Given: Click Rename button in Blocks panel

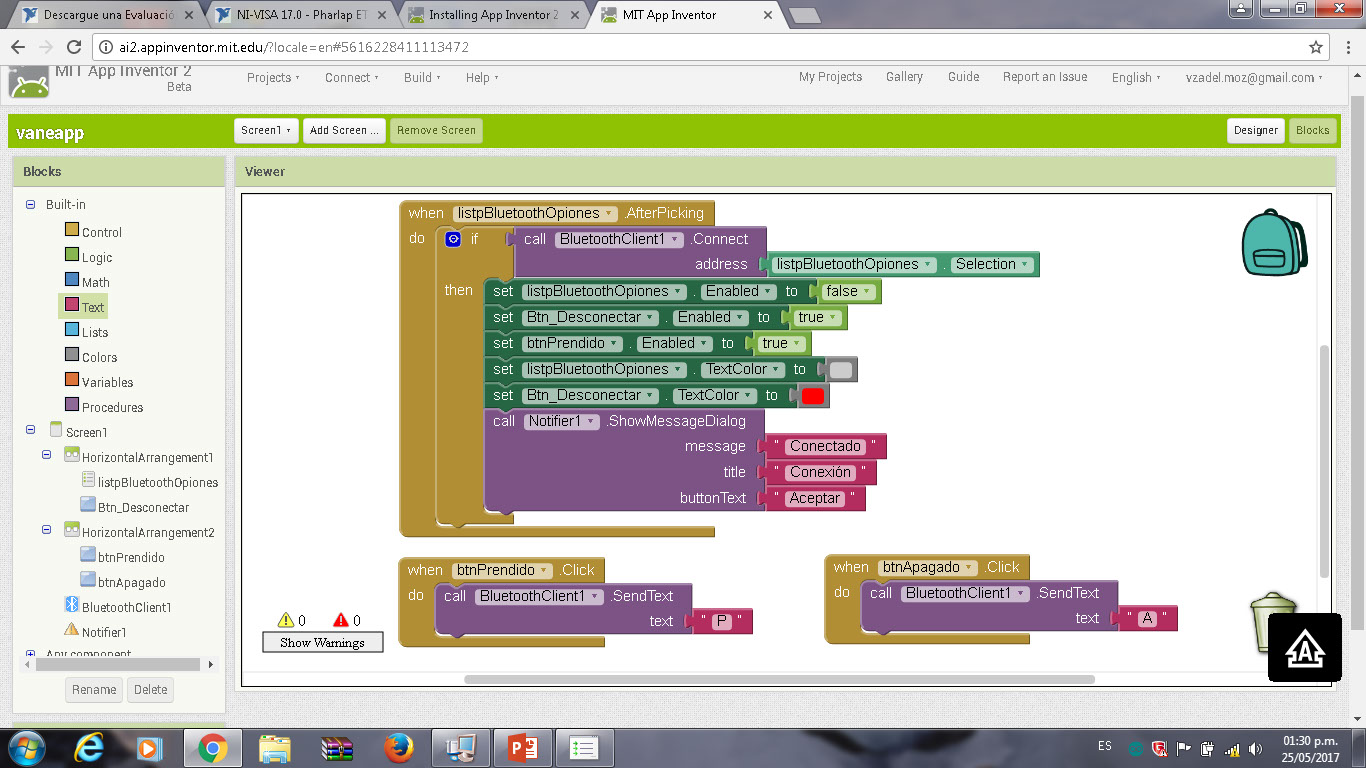Looking at the screenshot, I should click(x=94, y=689).
